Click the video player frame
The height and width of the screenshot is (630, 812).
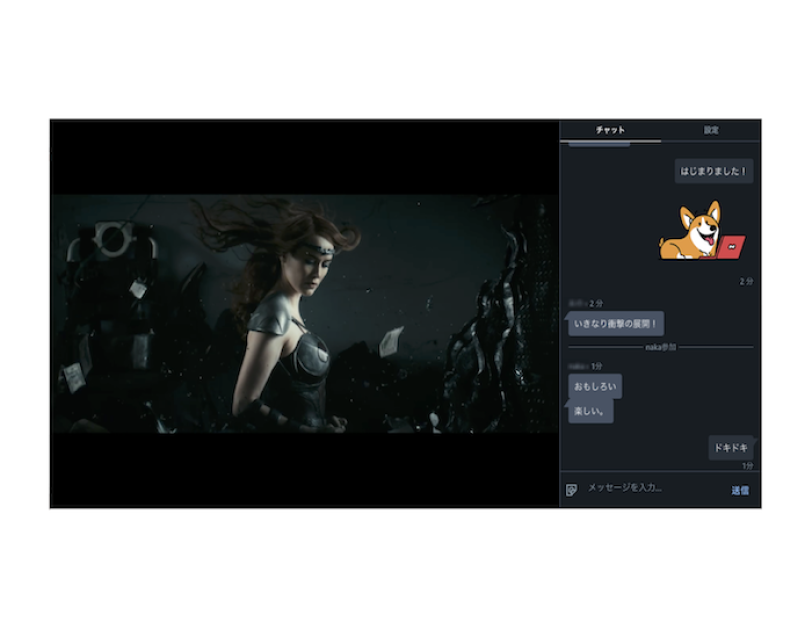[x=305, y=314]
